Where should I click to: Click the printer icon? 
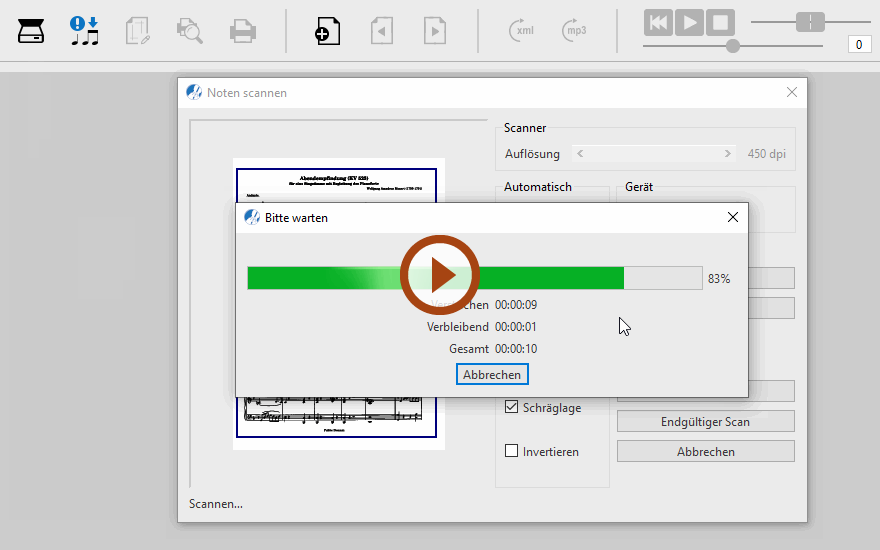click(x=242, y=31)
